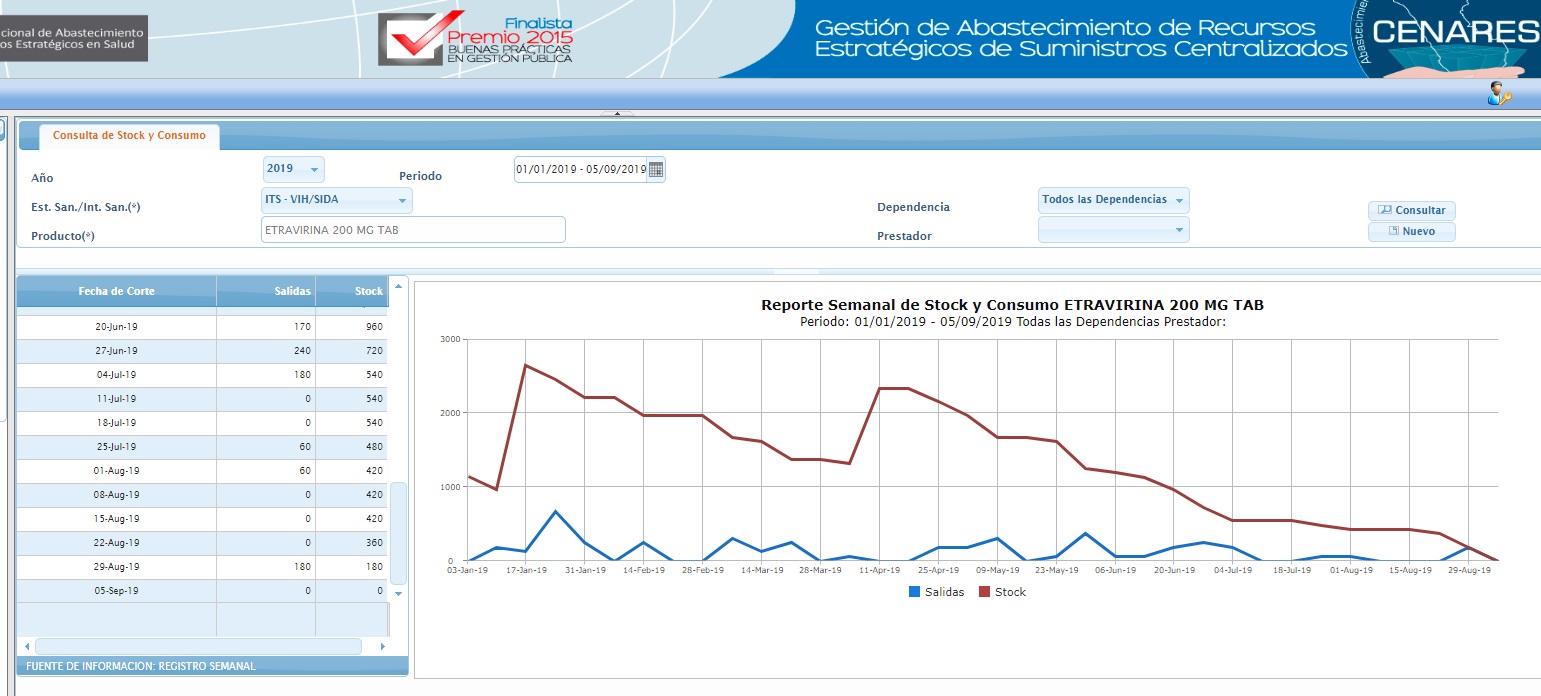The width and height of the screenshot is (1541, 696).
Task: Open the Periodo calendar picker icon
Action: 656,170
